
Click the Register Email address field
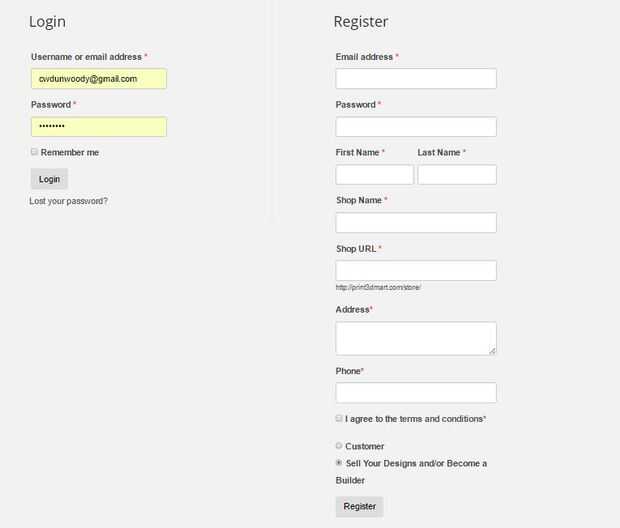point(416,78)
